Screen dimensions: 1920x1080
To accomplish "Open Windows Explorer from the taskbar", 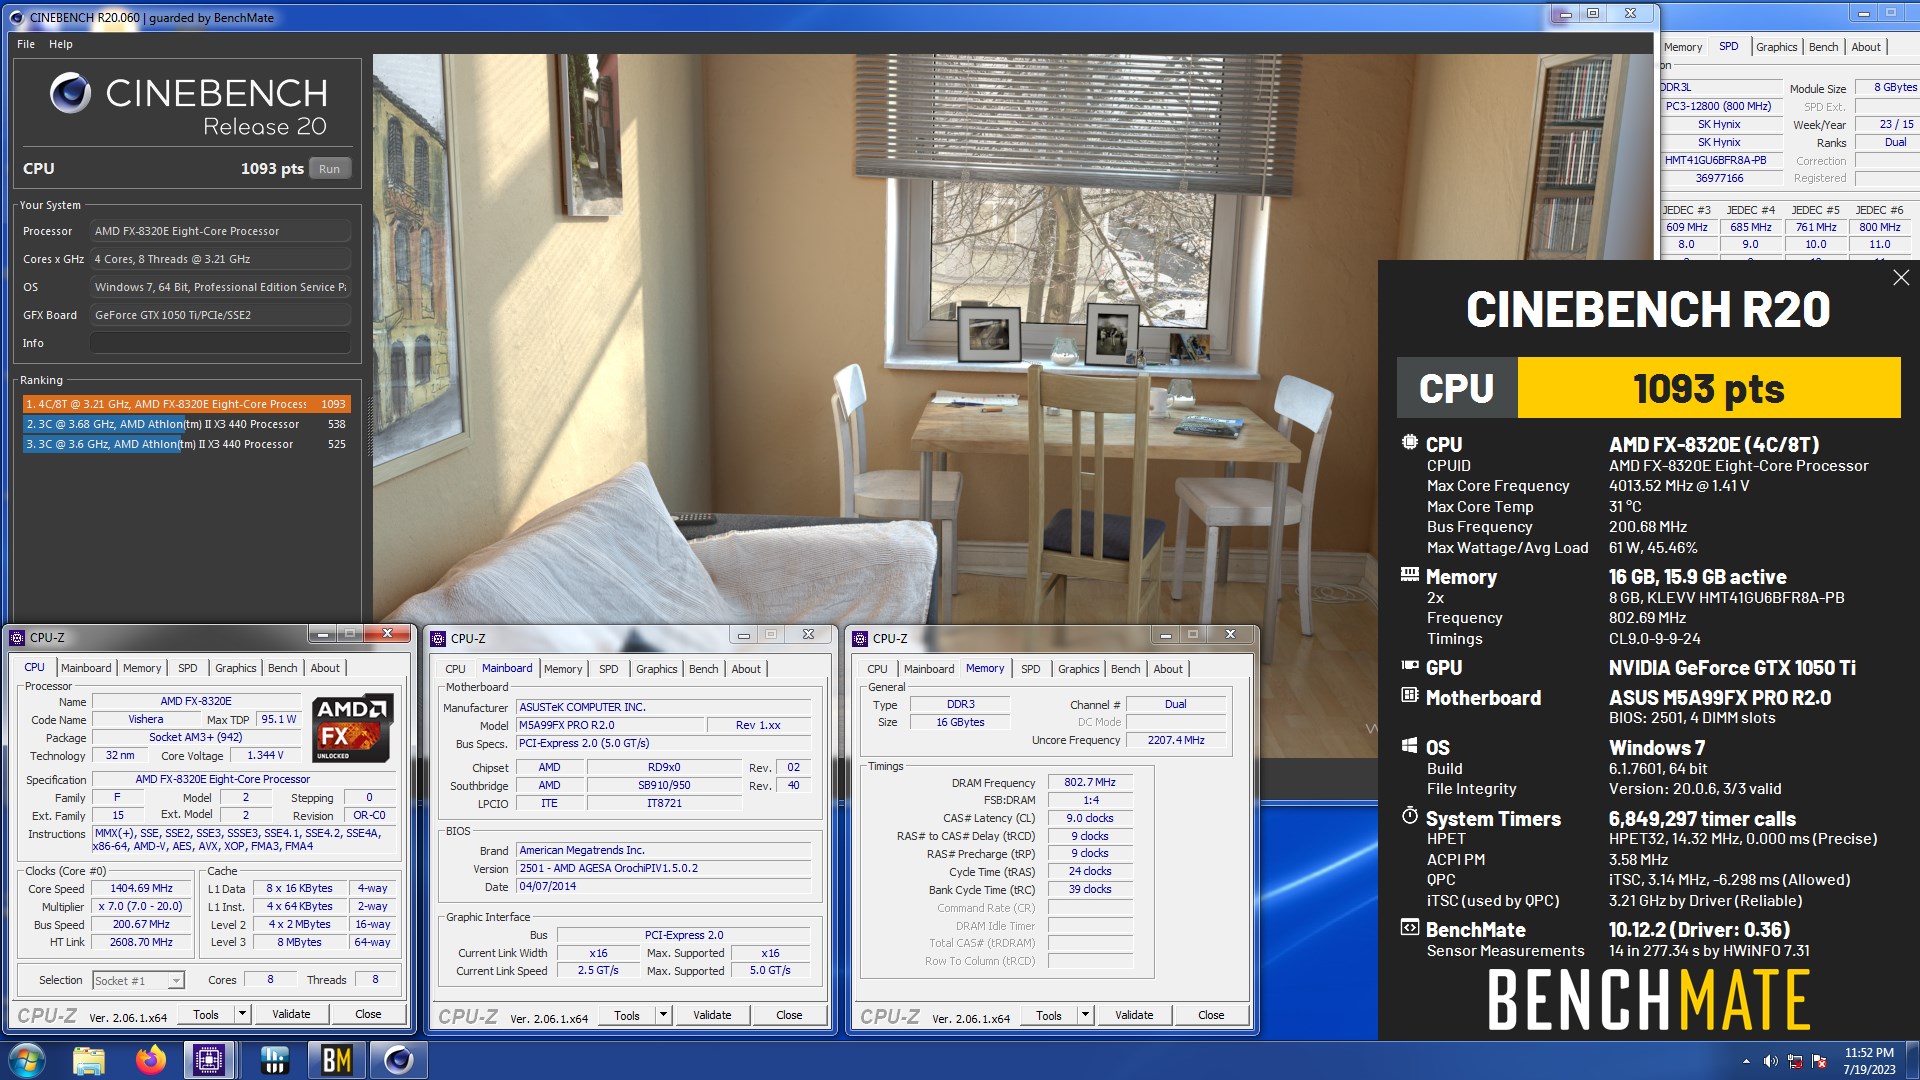I will (89, 1060).
